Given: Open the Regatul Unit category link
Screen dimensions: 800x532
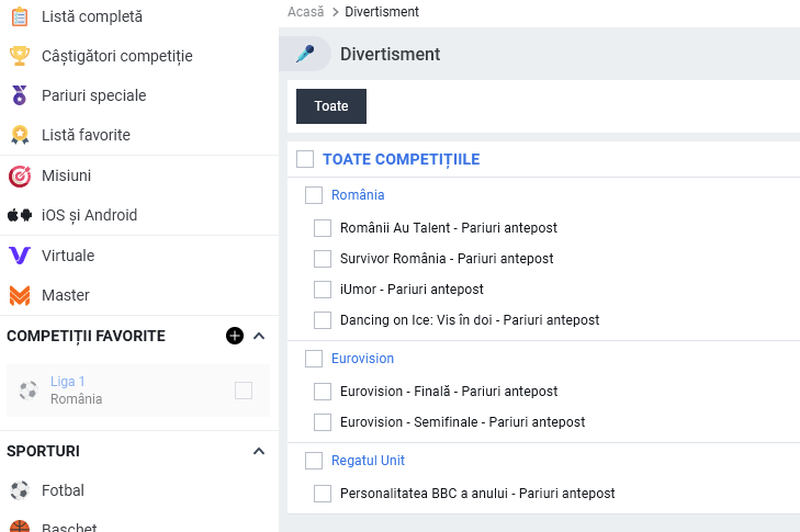Looking at the screenshot, I should pyautogui.click(x=368, y=460).
